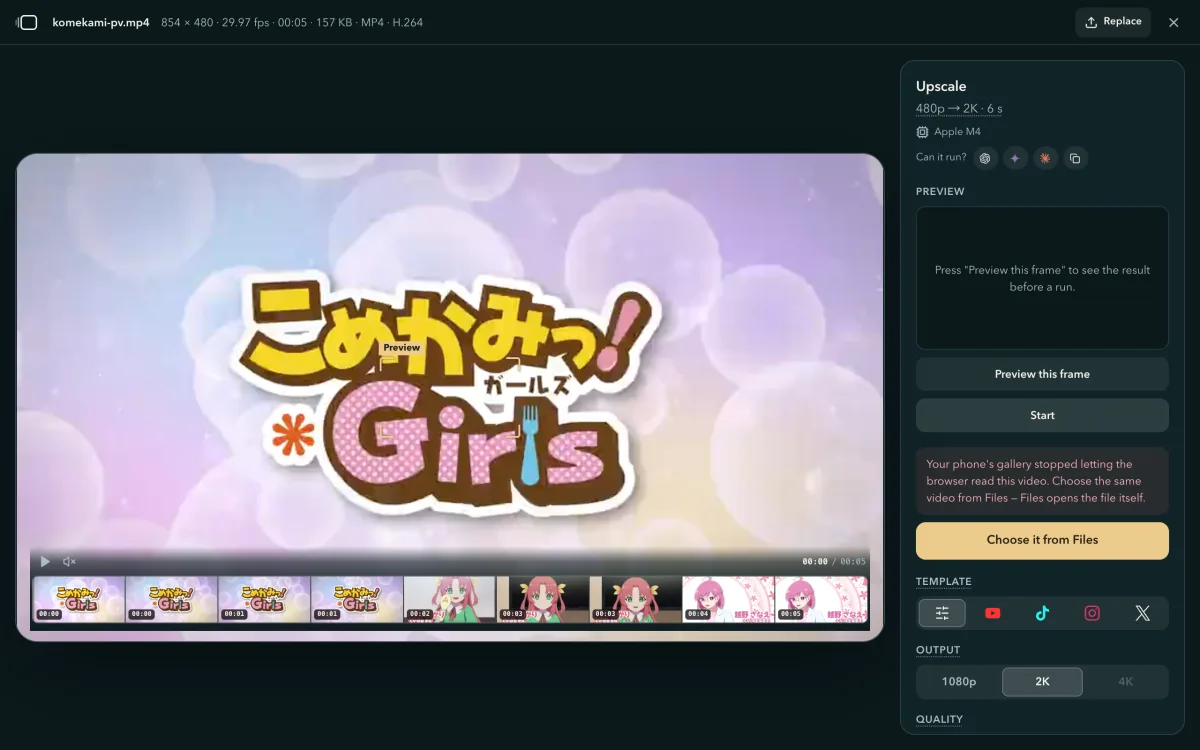Click the QUALITY section label

(x=940, y=719)
